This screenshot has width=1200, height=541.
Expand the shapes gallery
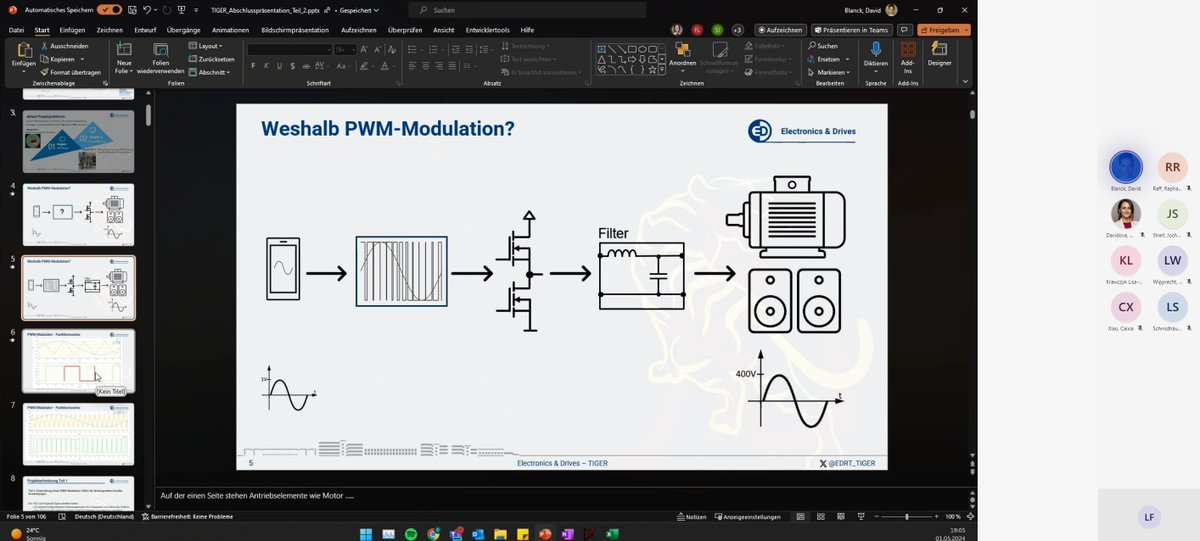pos(664,70)
